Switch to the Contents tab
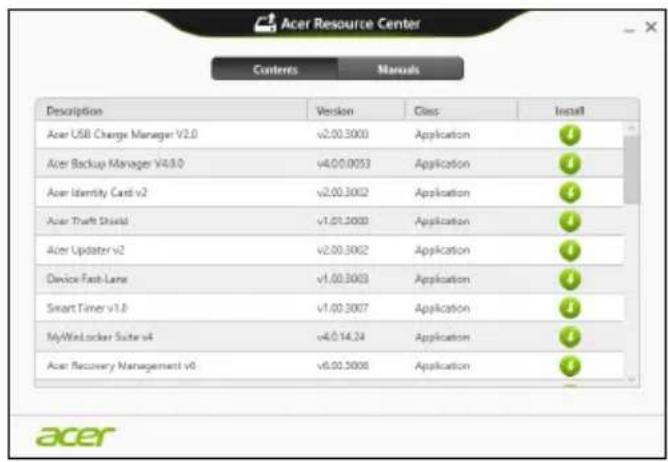The width and height of the screenshot is (668, 462). pos(275,69)
